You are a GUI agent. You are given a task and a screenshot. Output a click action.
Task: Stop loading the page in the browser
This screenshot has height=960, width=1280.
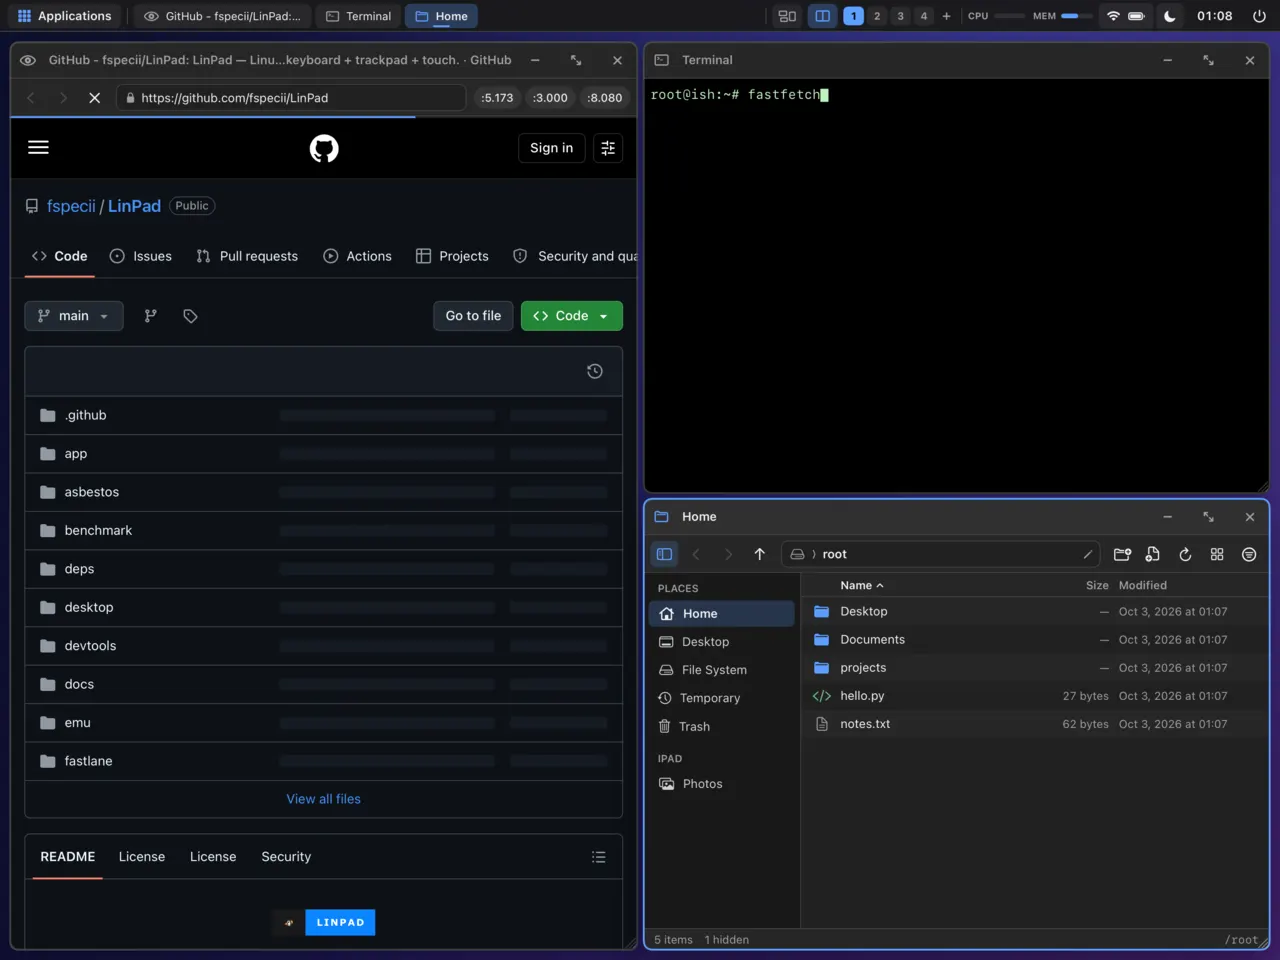click(94, 98)
